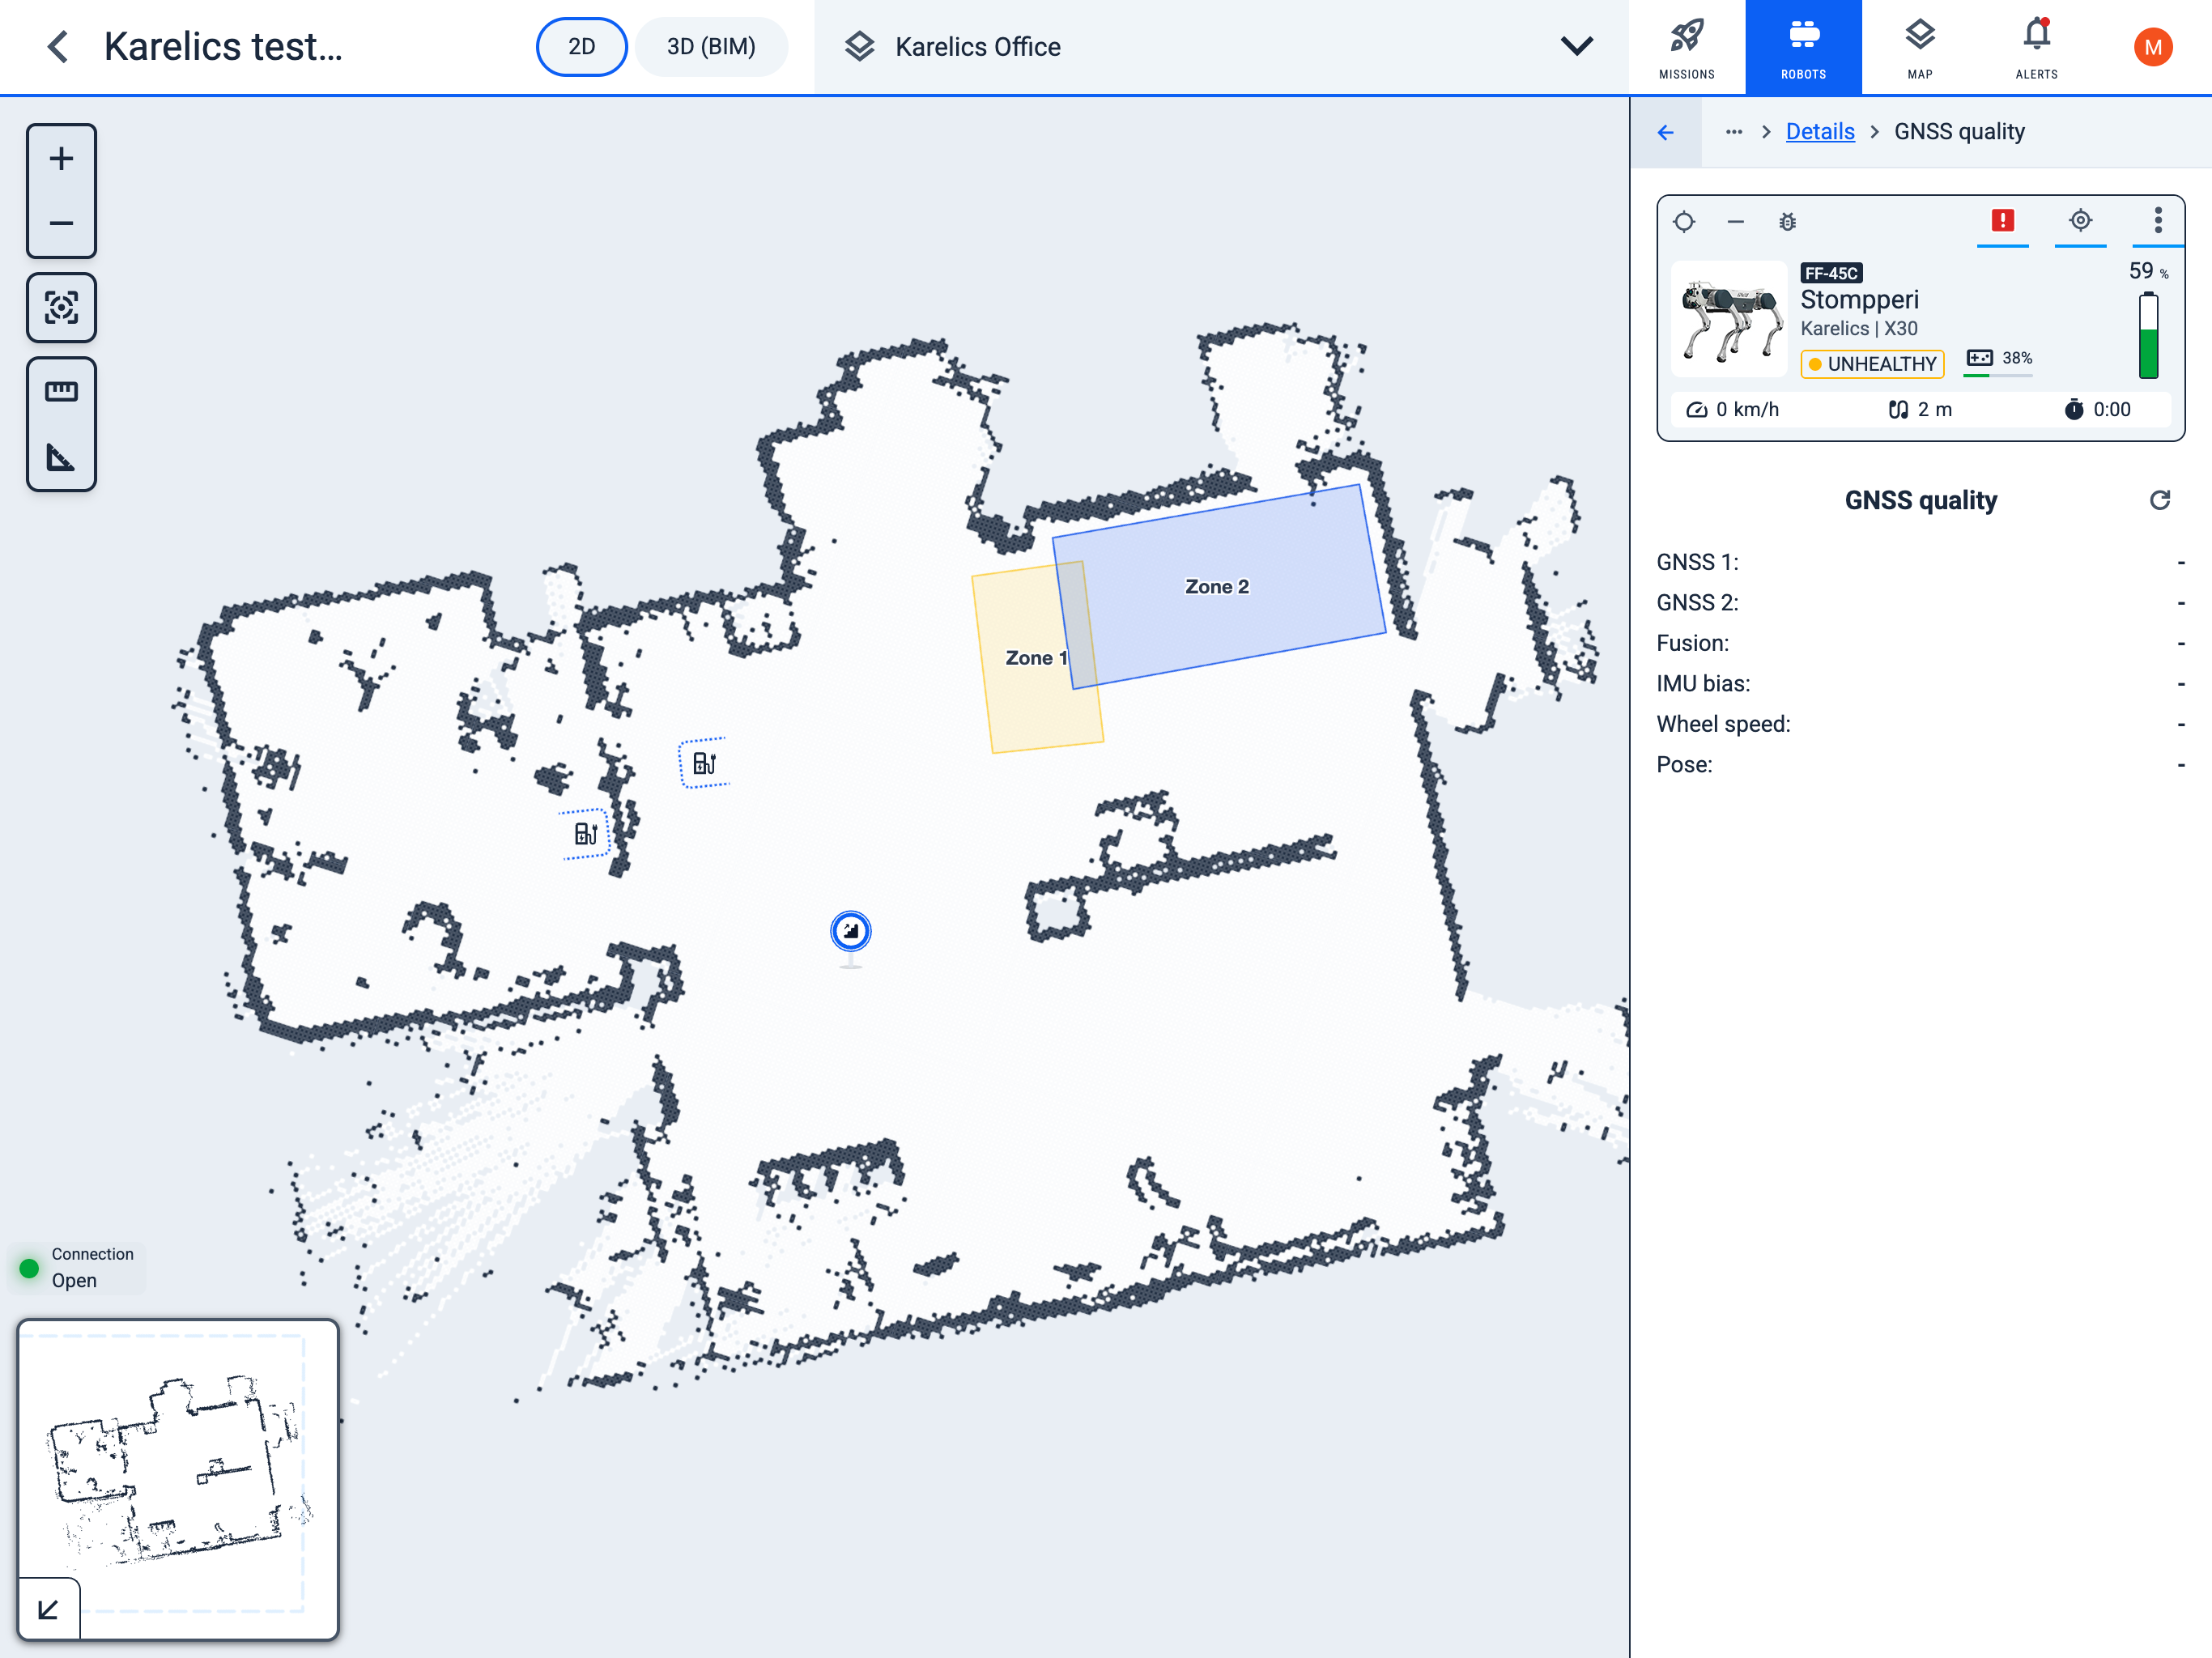Click the Details breadcrumb link
2212x1658 pixels.
tap(1819, 132)
